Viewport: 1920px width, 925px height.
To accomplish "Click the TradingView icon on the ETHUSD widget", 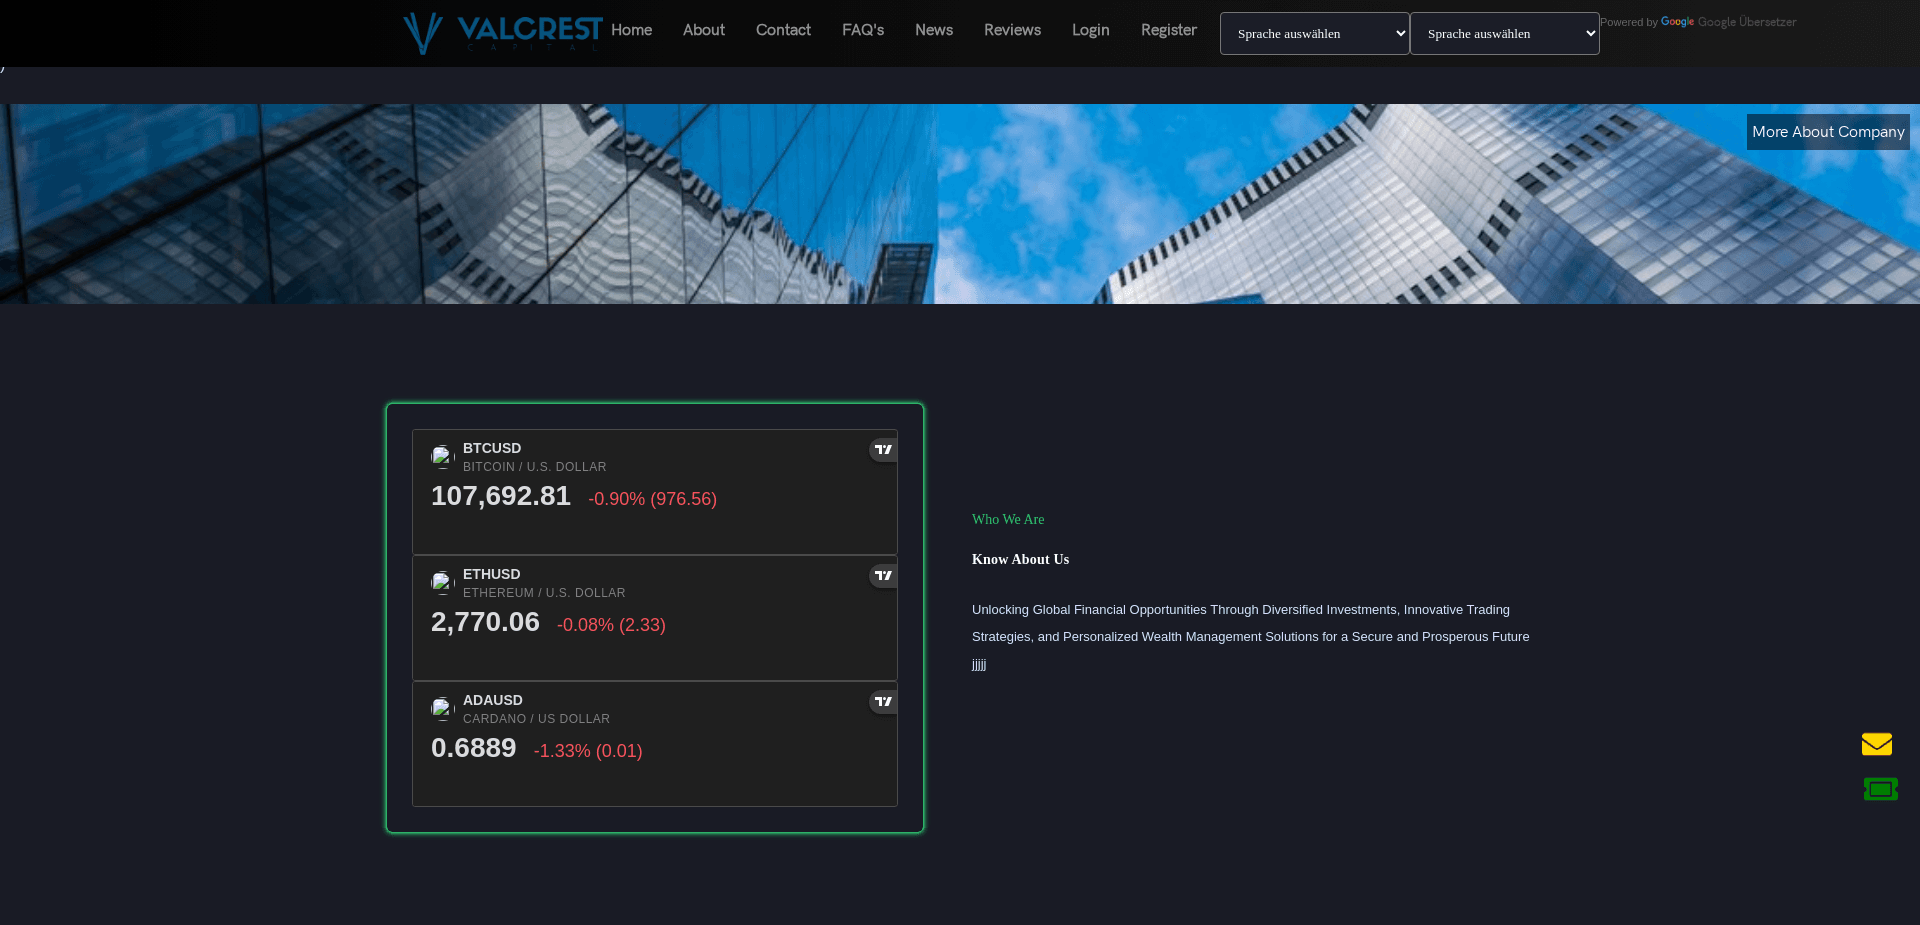I will point(882,575).
